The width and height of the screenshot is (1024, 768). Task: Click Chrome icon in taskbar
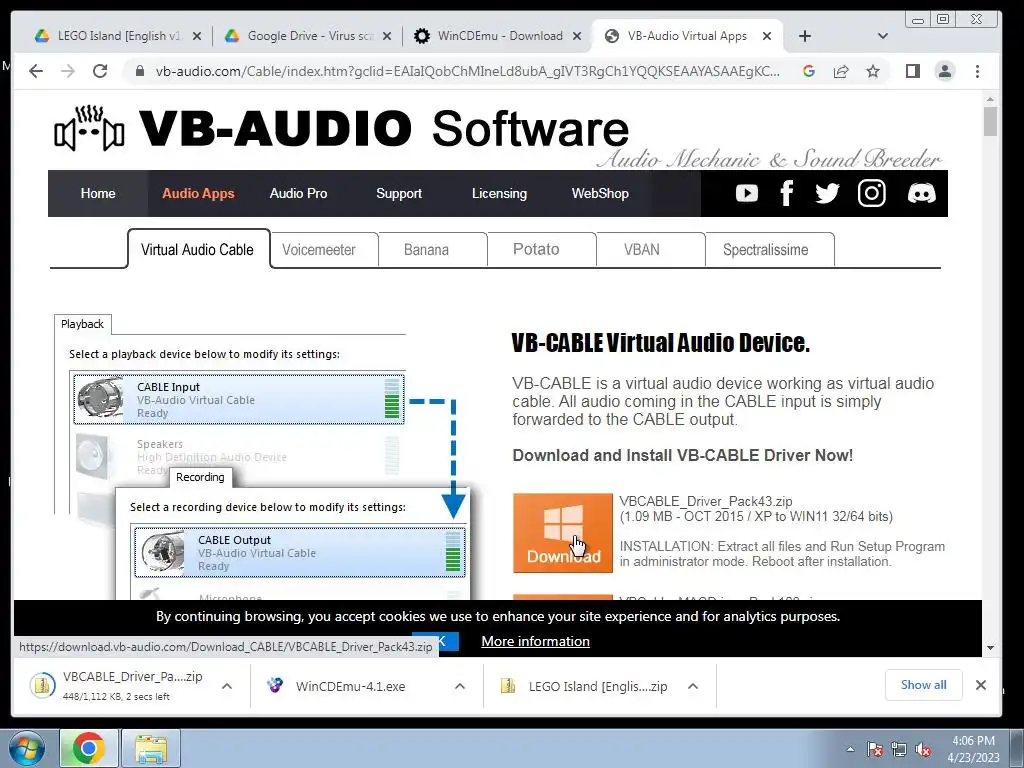[x=89, y=748]
